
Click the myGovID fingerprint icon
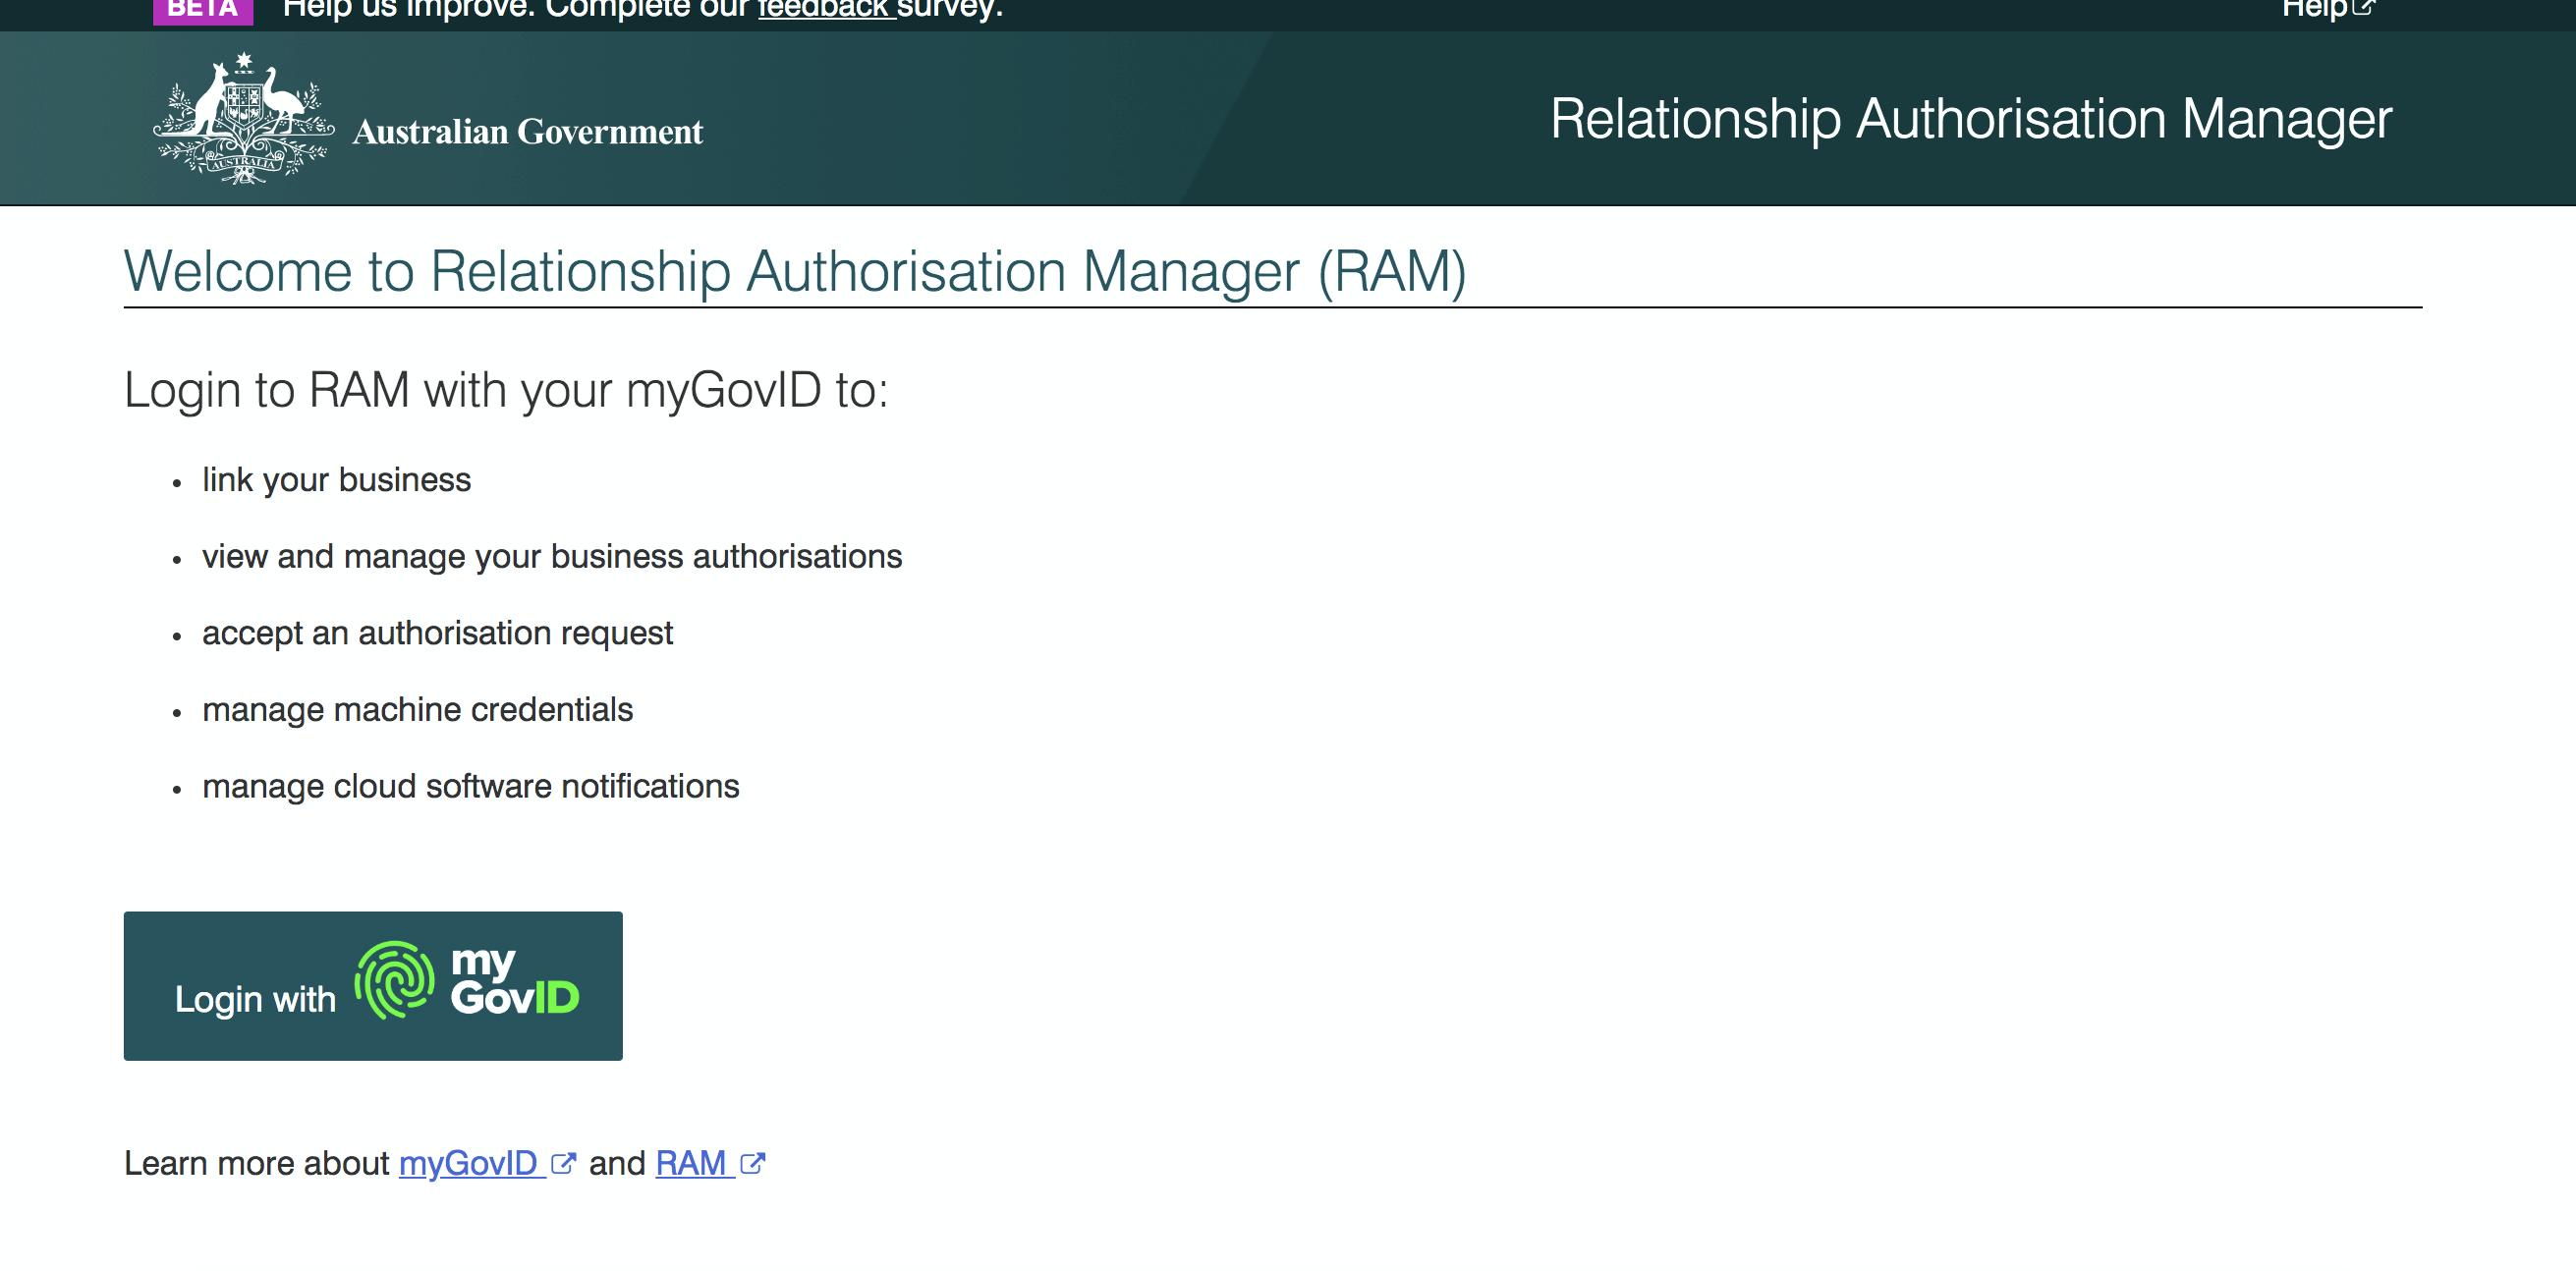point(395,980)
